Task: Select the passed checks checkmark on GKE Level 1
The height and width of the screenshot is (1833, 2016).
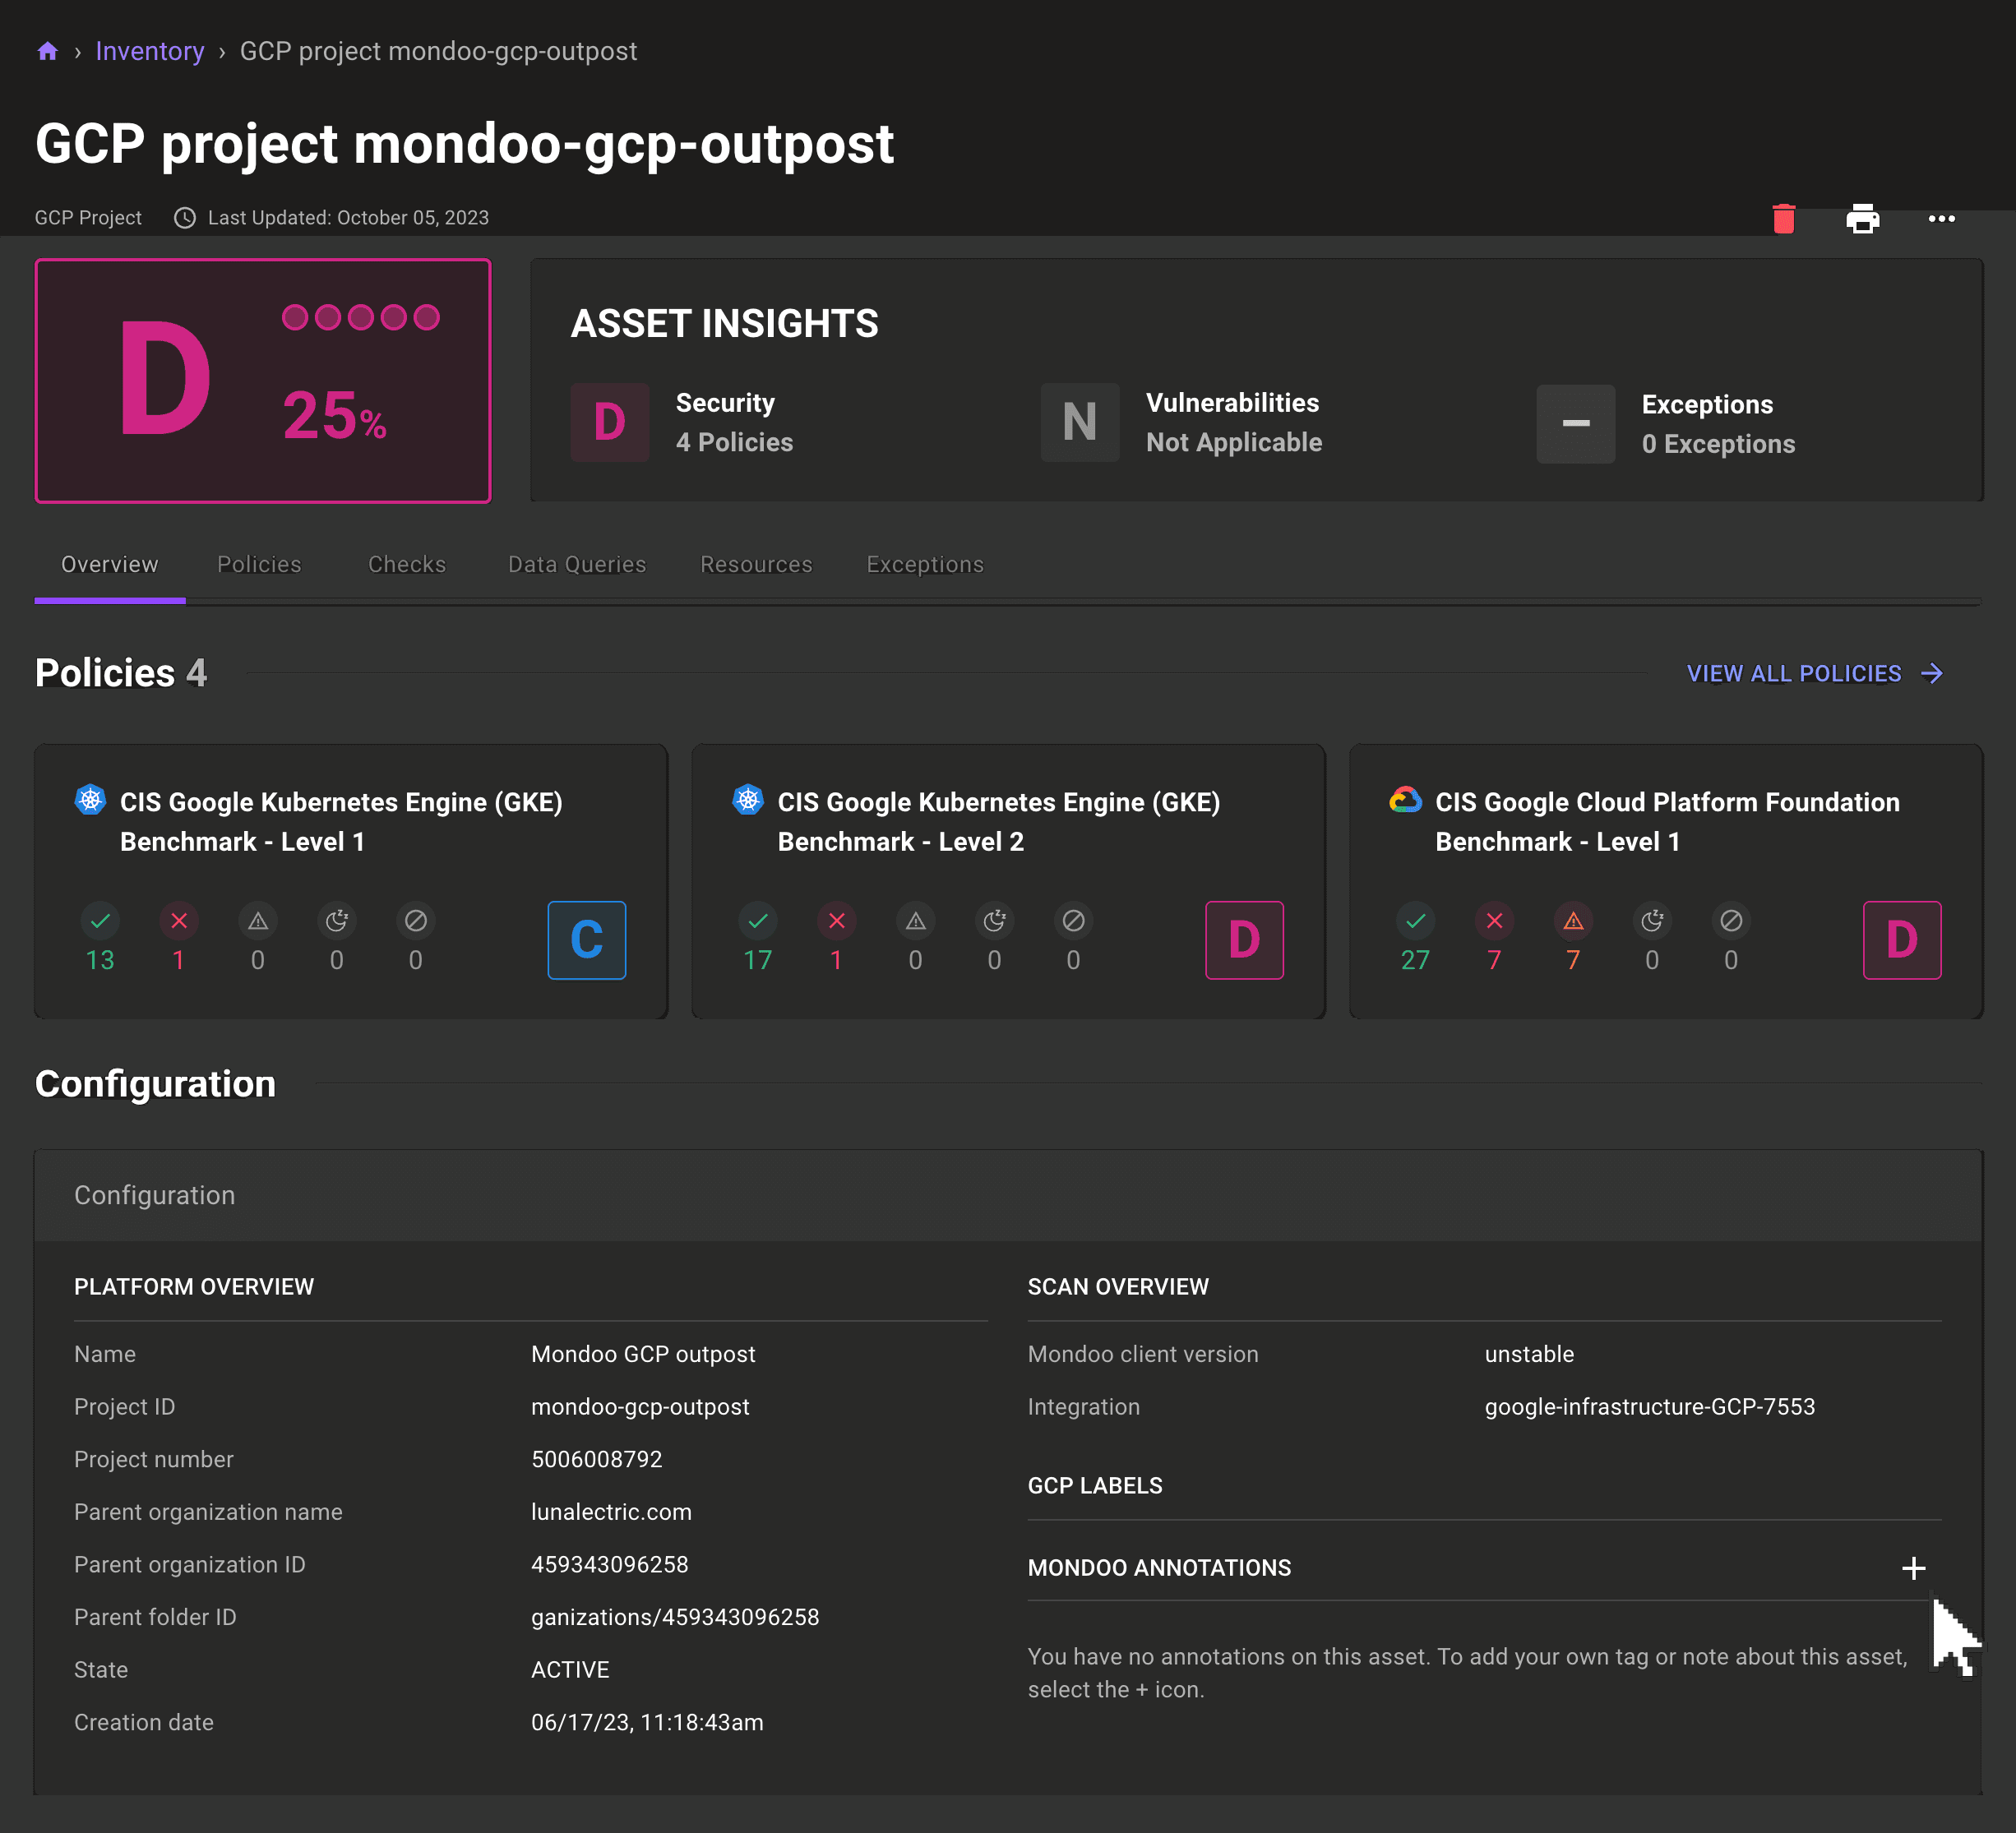Action: click(100, 920)
